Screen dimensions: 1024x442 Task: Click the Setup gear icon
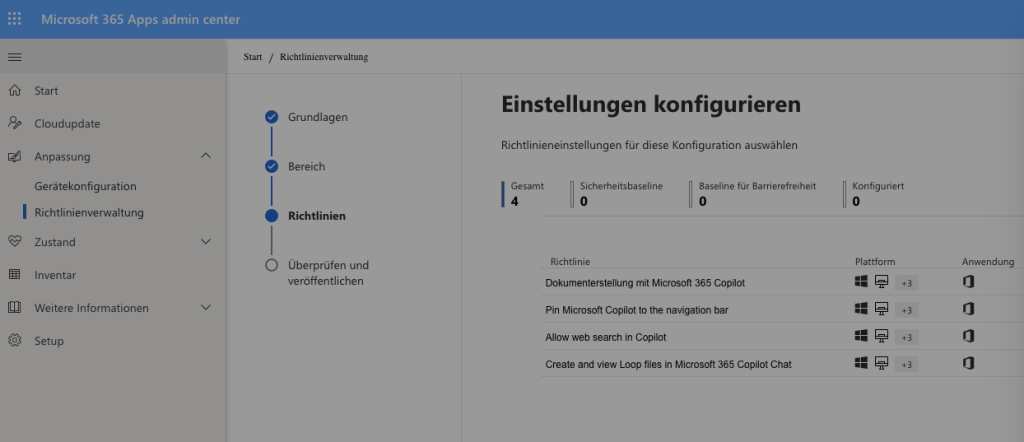click(14, 341)
